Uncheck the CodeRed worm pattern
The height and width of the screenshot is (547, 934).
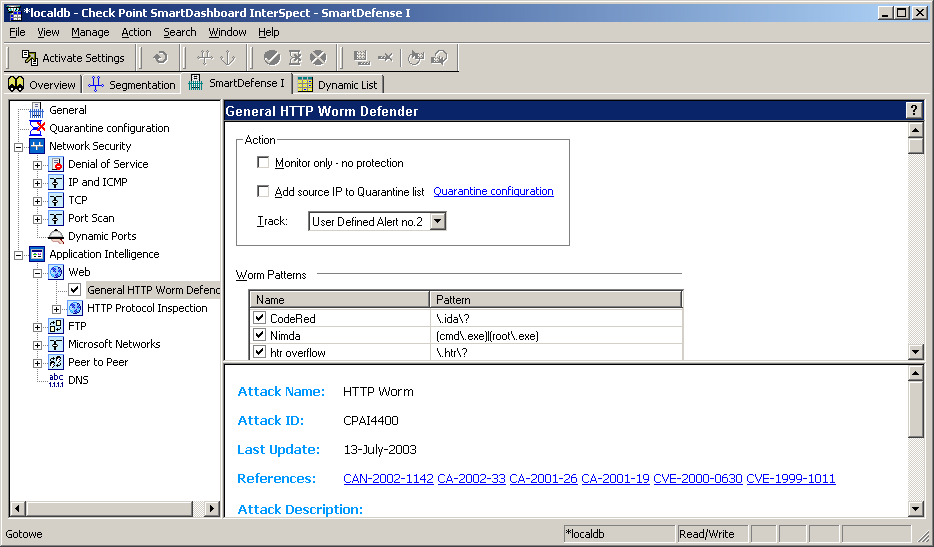point(260,318)
